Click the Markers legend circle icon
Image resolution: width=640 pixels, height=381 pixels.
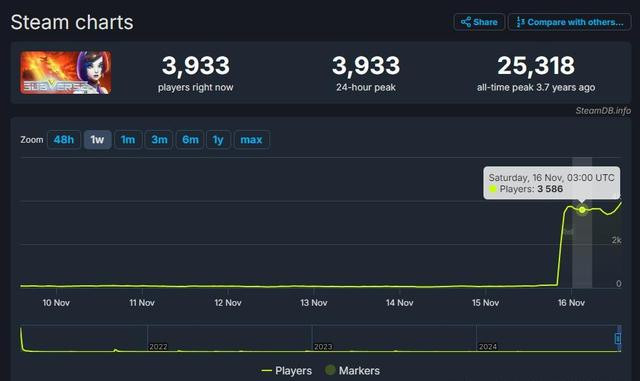[x=330, y=370]
